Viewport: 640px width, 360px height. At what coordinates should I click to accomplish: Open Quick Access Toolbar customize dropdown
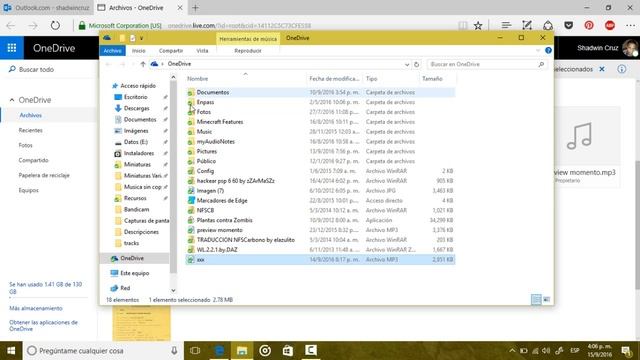point(142,38)
